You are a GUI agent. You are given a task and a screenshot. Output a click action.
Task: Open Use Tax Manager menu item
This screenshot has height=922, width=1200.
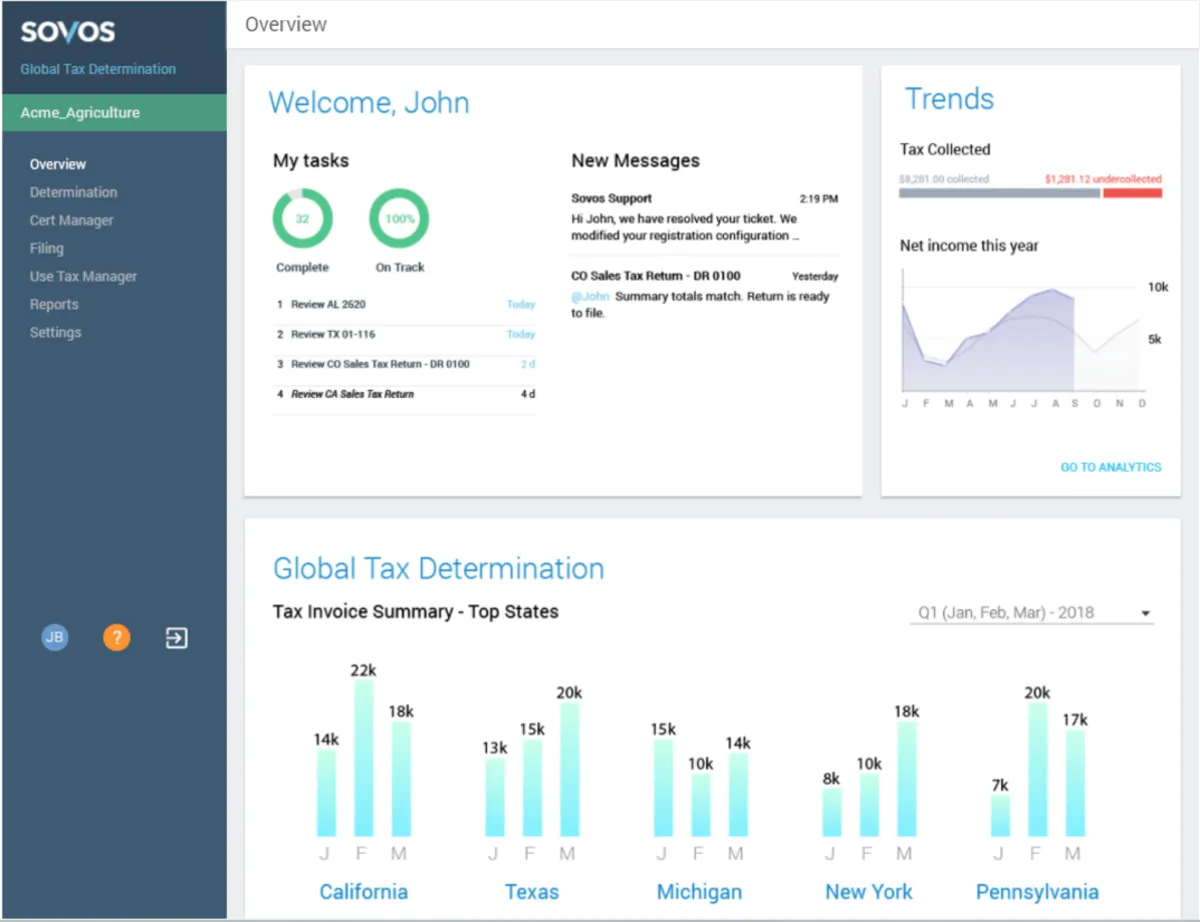[83, 276]
